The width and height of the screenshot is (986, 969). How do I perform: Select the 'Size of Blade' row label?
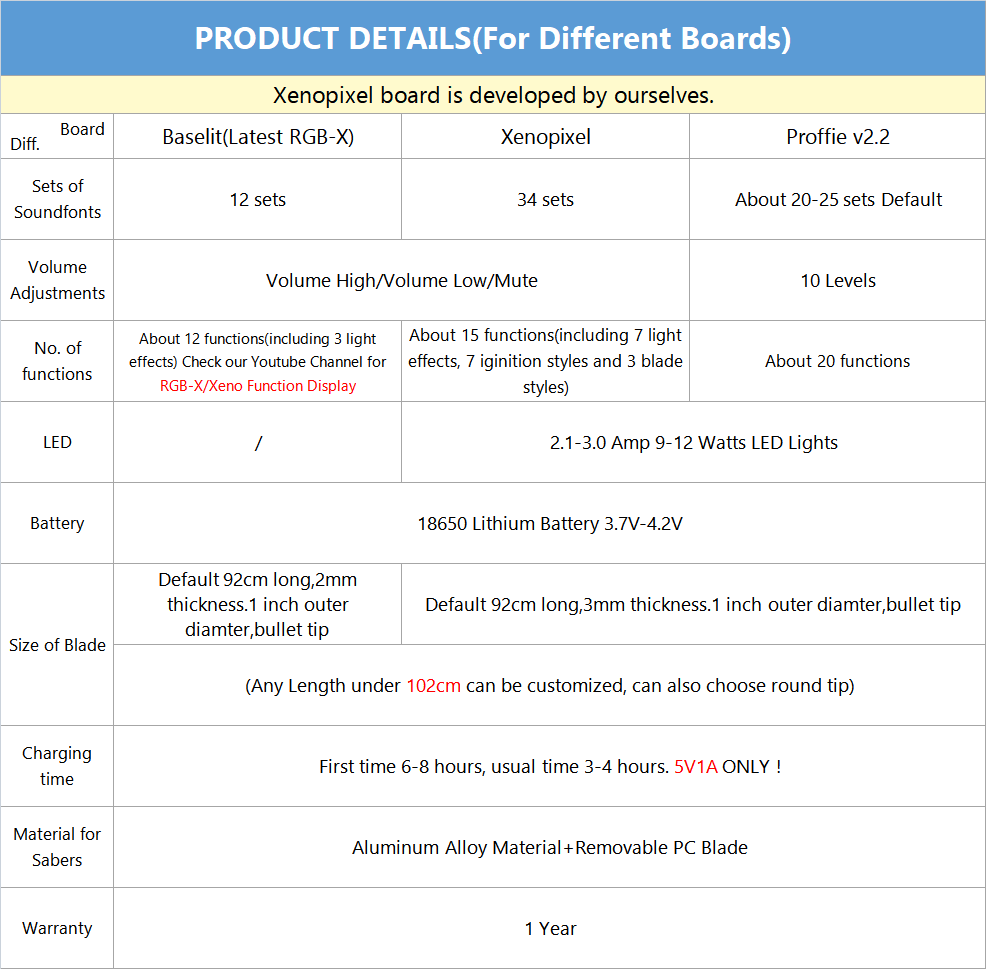57,645
